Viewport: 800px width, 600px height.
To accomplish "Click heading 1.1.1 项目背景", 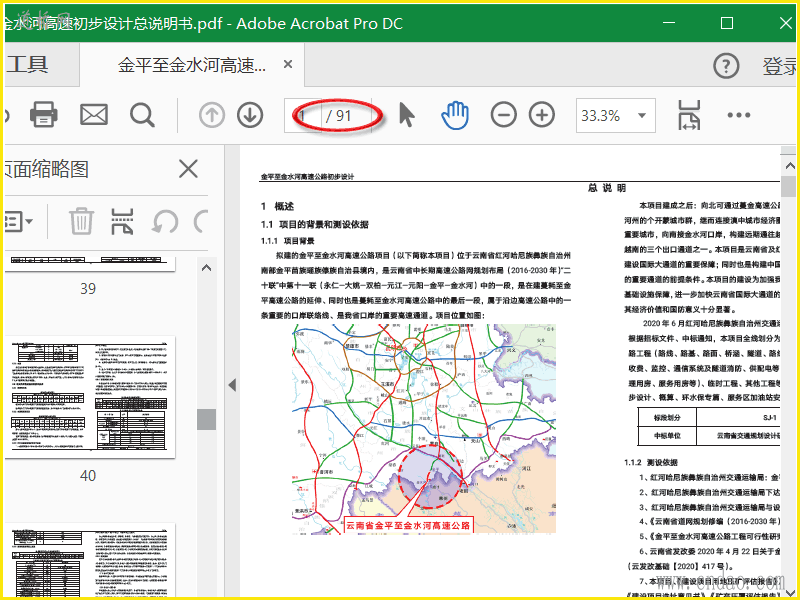I will coord(288,241).
